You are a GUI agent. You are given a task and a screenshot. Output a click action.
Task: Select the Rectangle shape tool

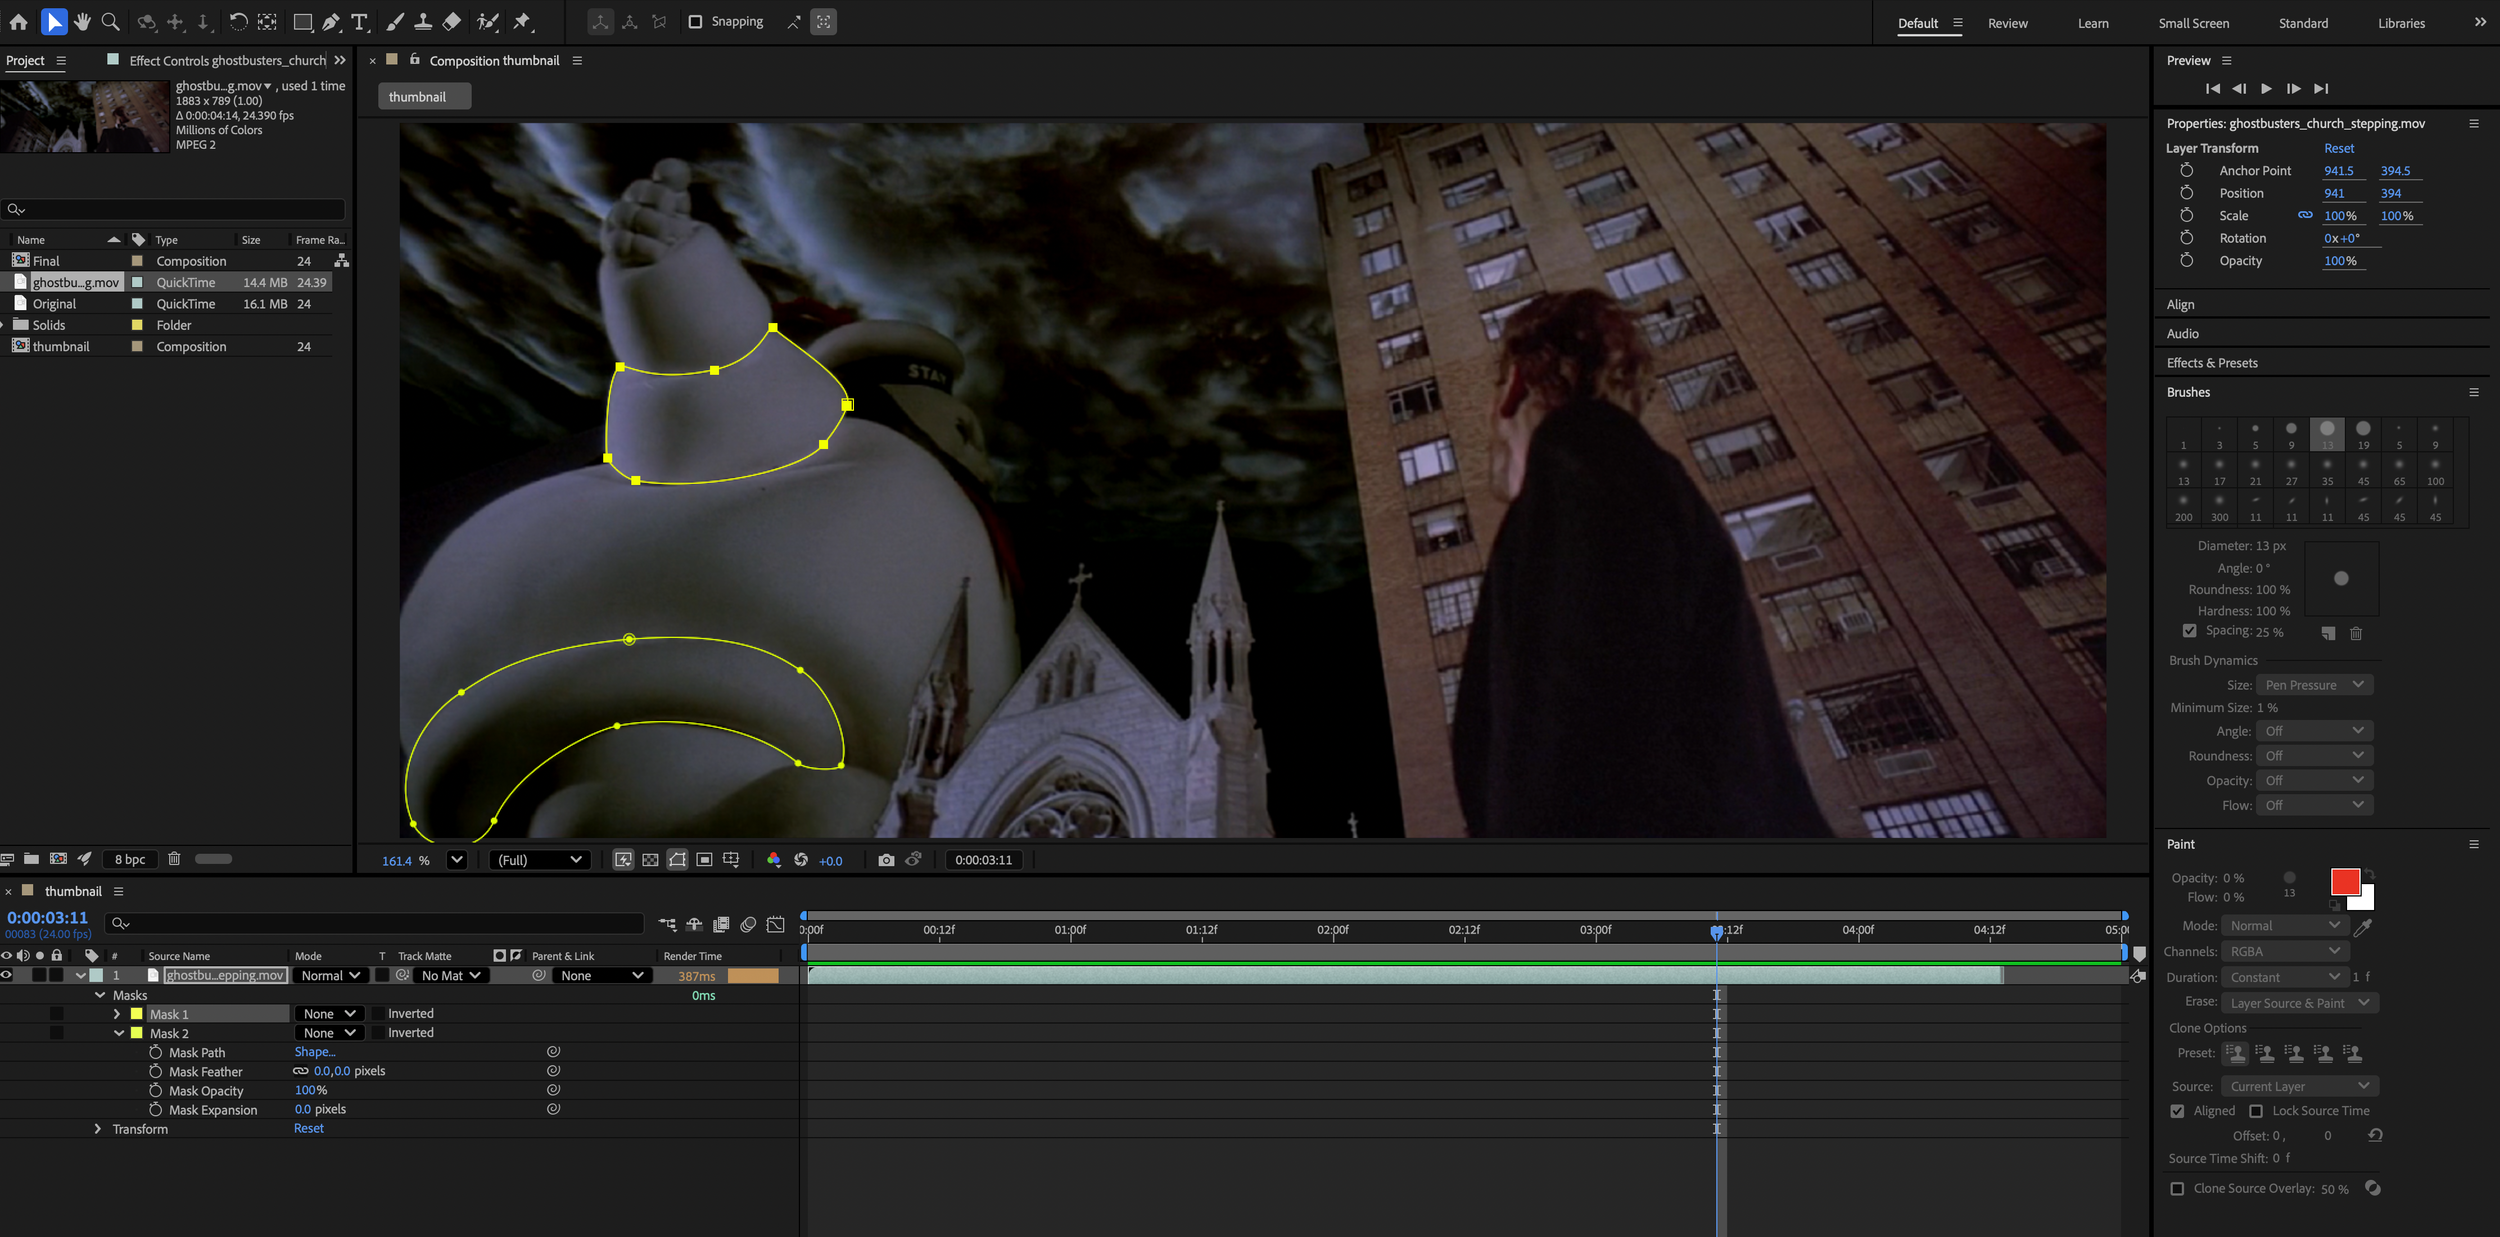pos(302,22)
